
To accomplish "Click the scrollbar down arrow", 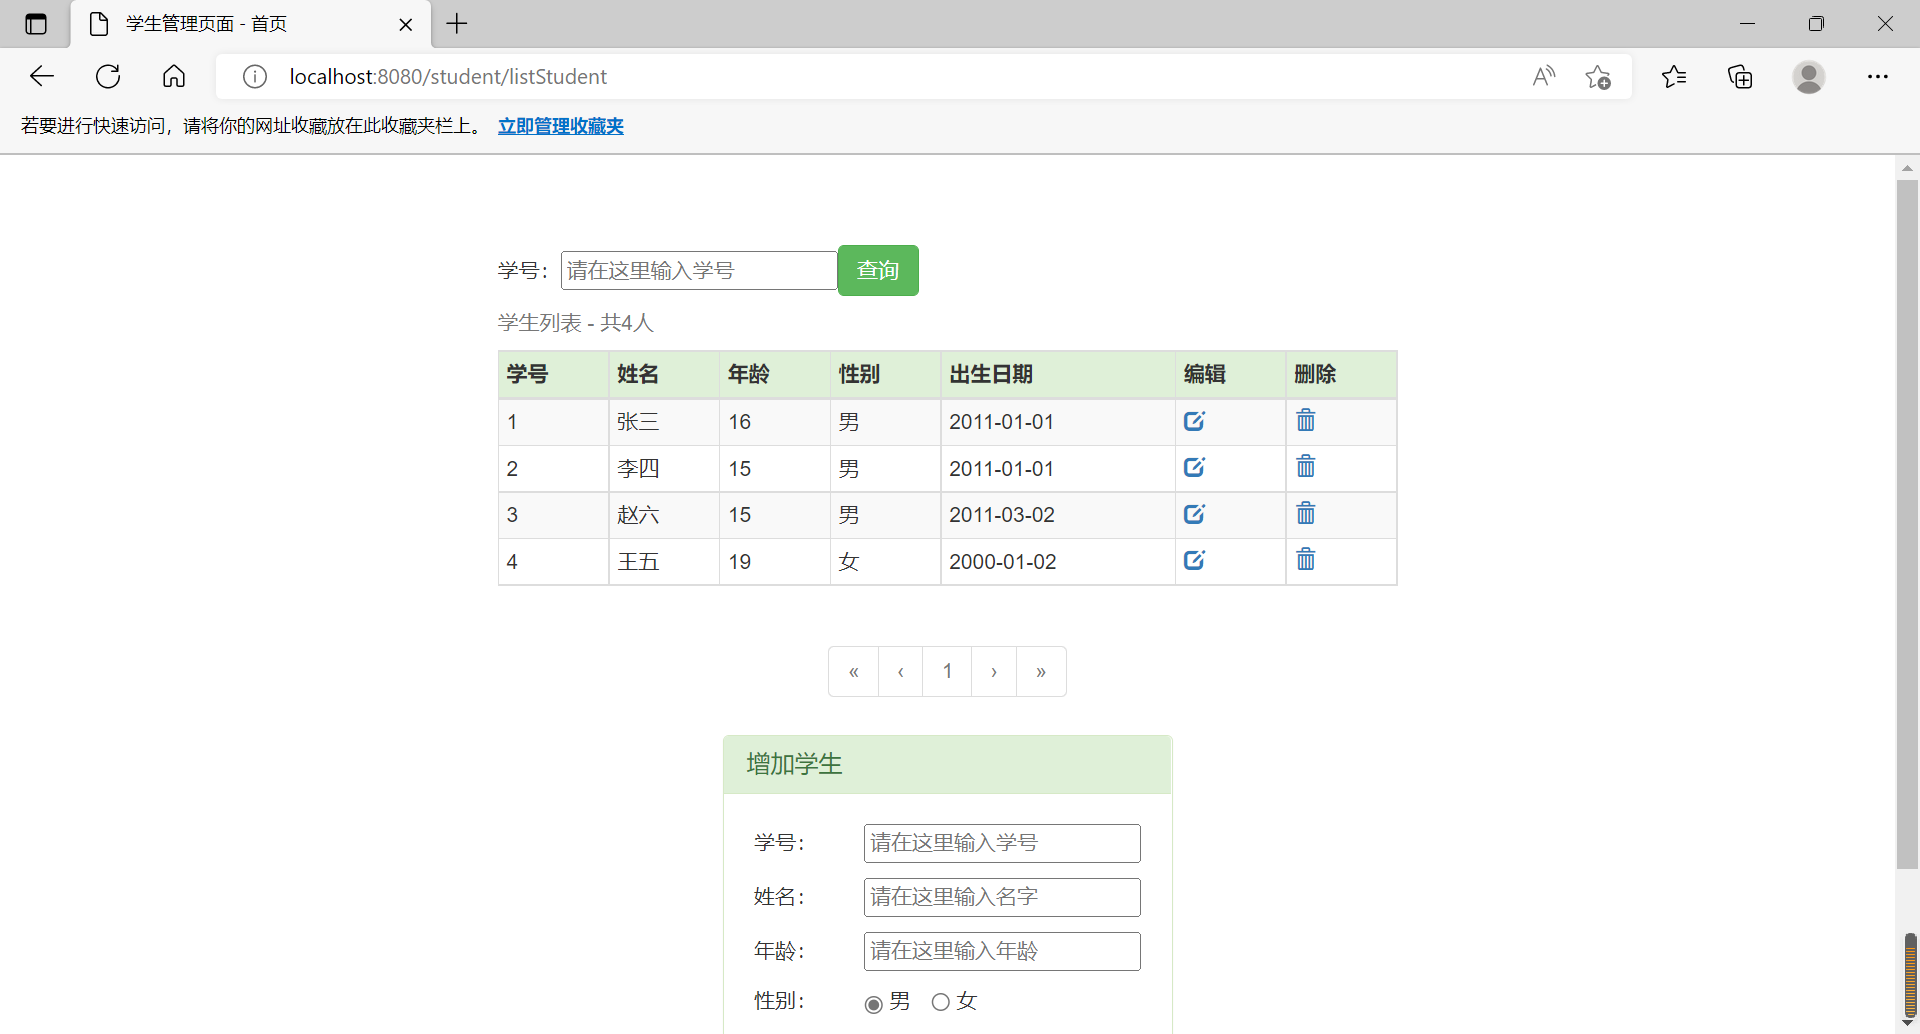I will click(1907, 1023).
